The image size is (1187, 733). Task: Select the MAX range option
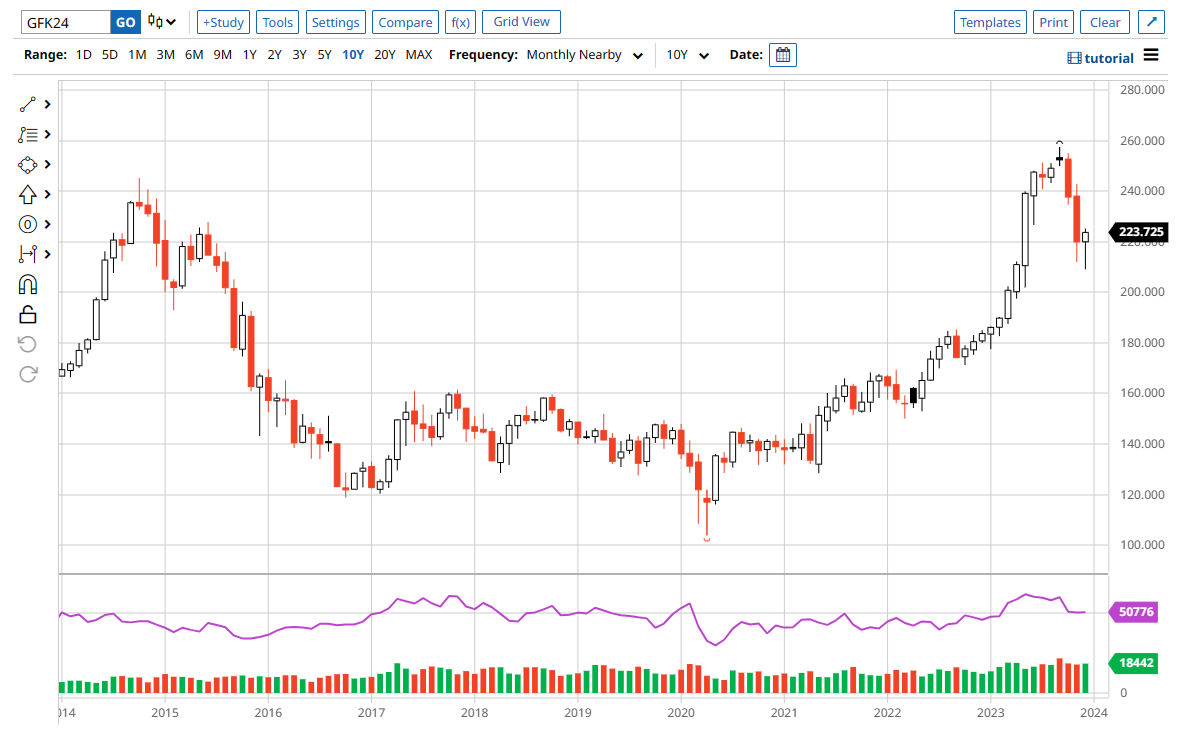(x=419, y=55)
